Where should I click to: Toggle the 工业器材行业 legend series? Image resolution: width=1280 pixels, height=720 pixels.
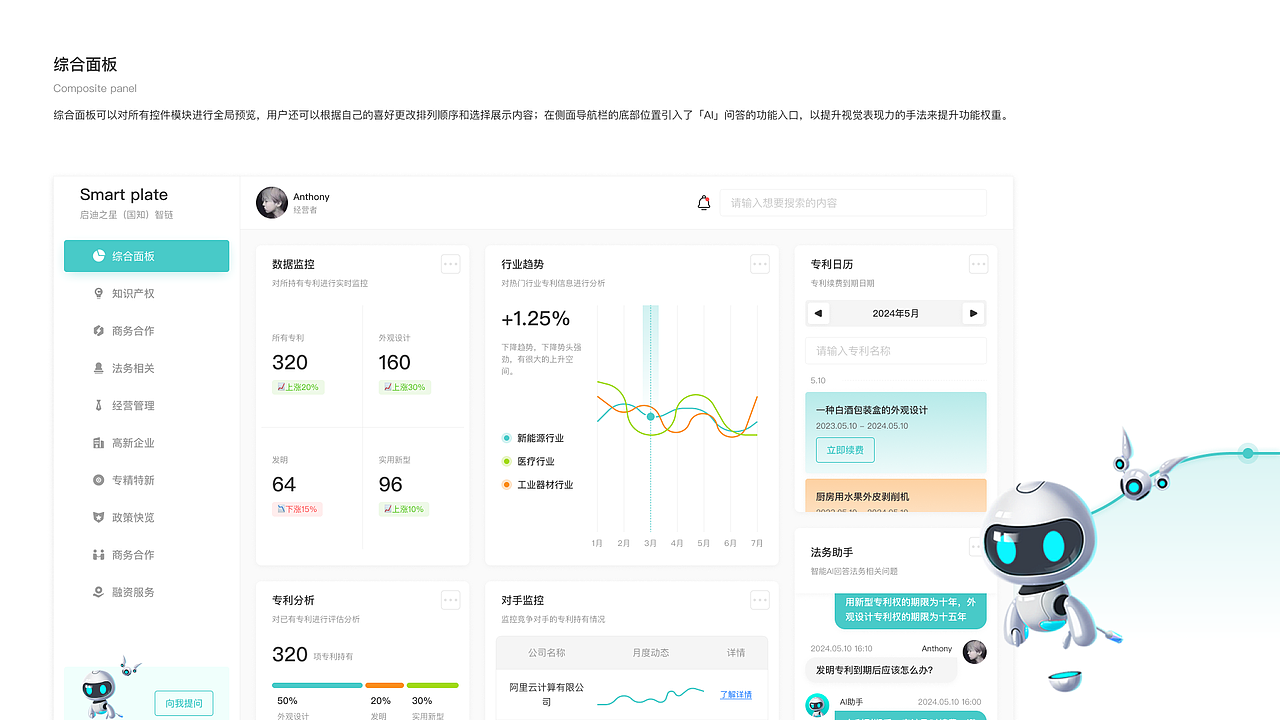538,485
